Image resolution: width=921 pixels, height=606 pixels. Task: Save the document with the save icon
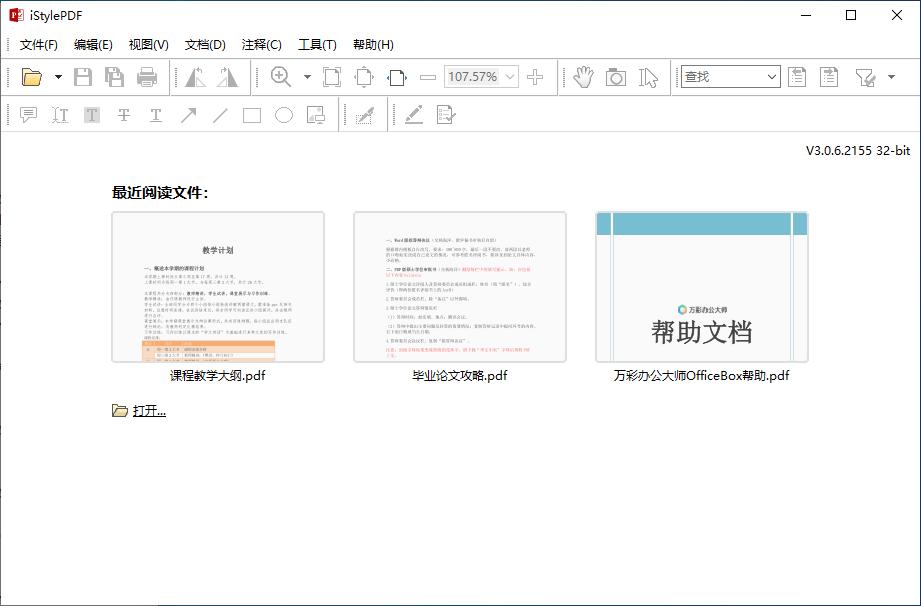pos(84,76)
